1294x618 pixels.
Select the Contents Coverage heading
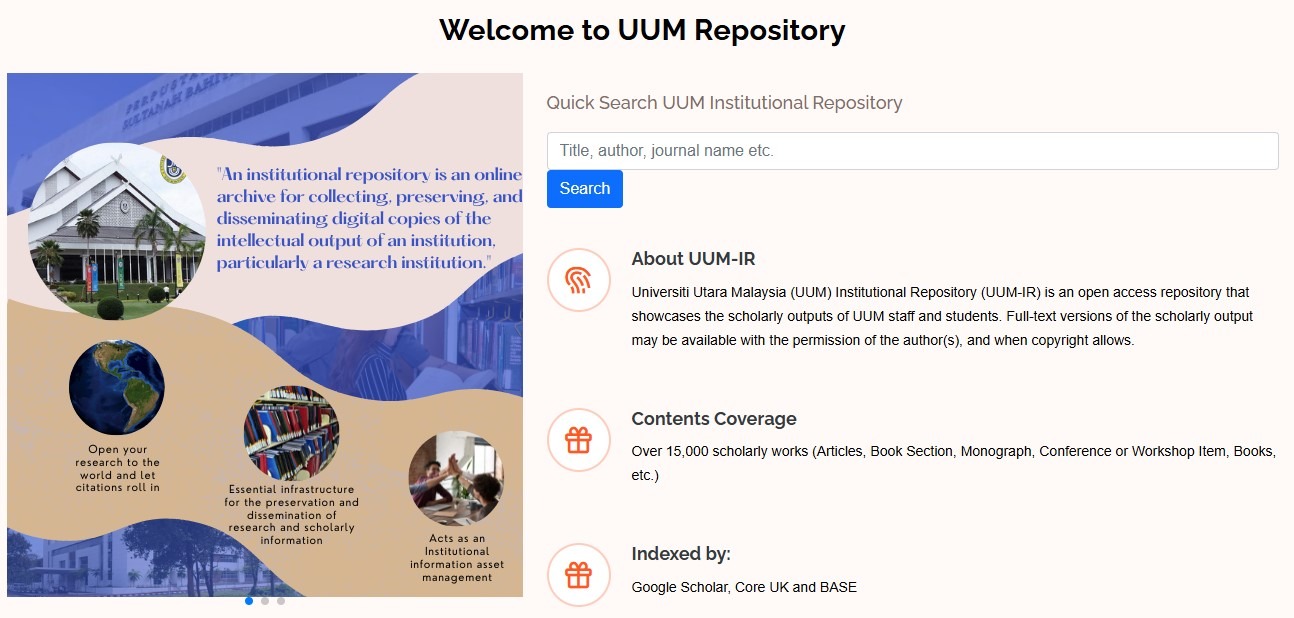714,419
